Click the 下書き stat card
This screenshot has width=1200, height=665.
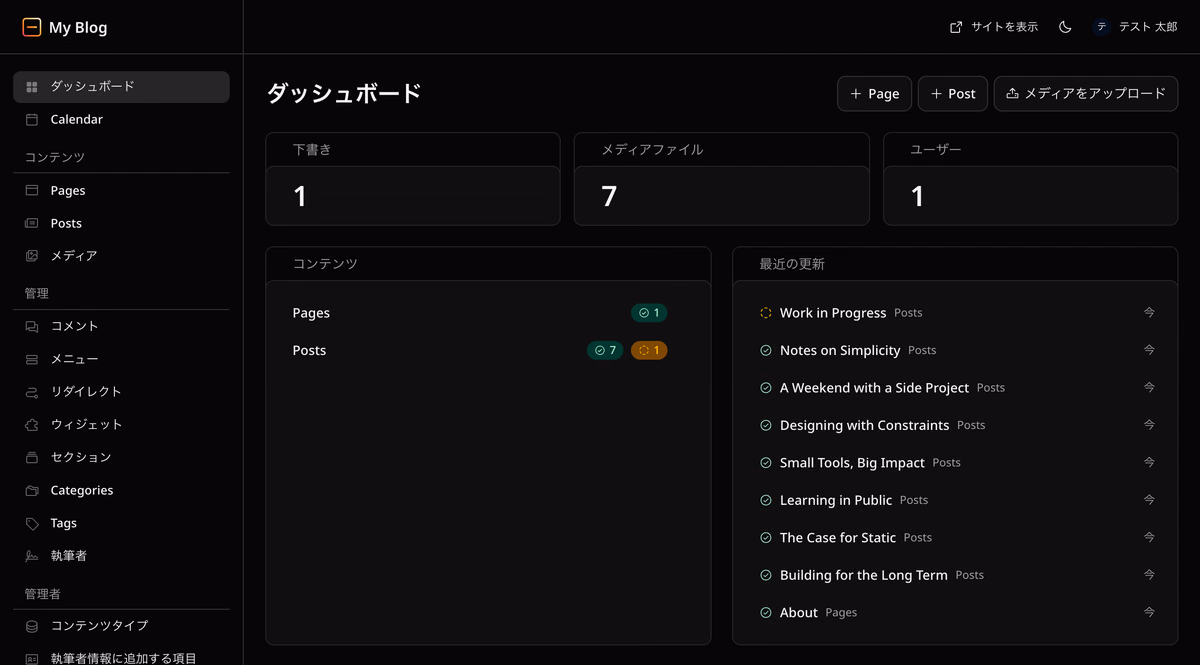413,179
